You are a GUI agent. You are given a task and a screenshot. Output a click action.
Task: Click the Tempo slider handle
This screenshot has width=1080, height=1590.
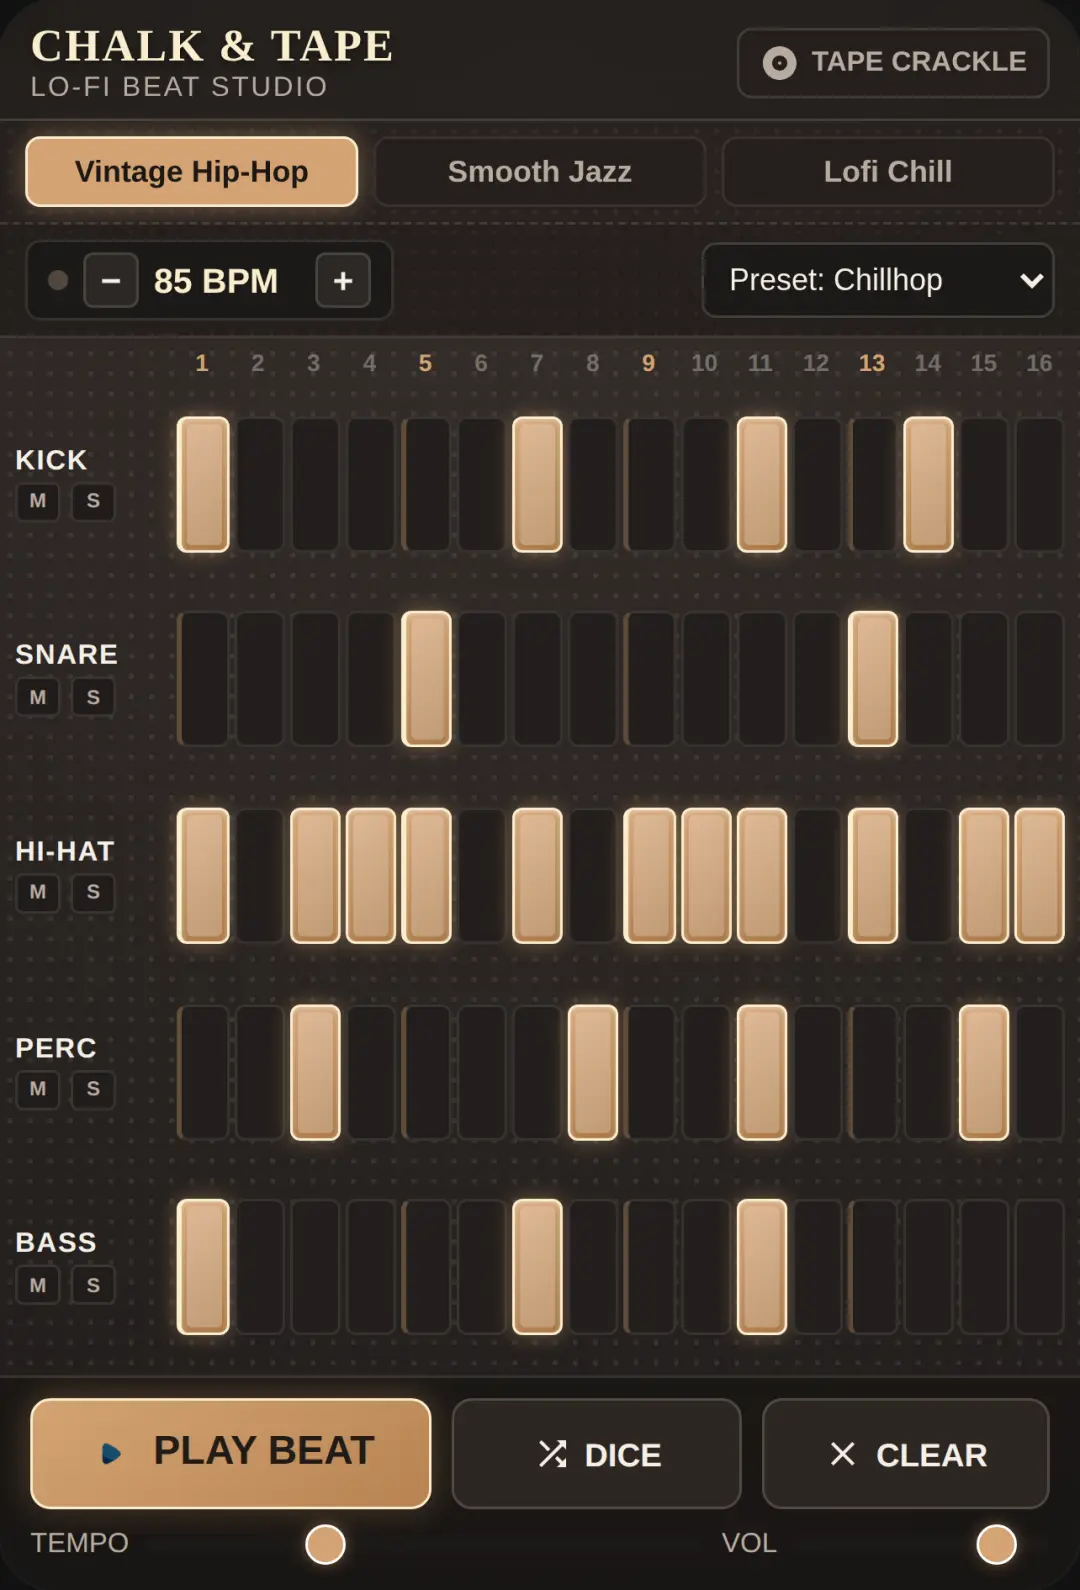[x=325, y=1544]
